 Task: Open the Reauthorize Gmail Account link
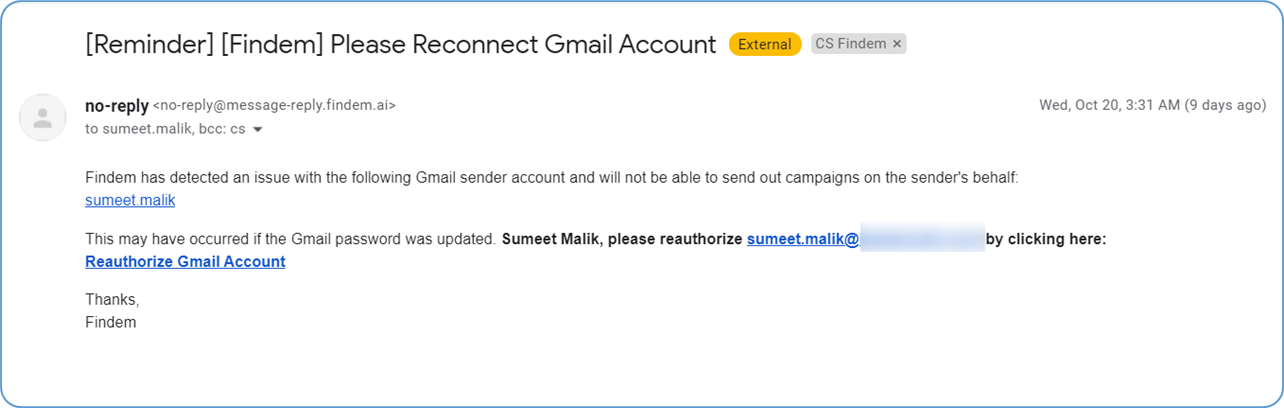click(x=185, y=262)
